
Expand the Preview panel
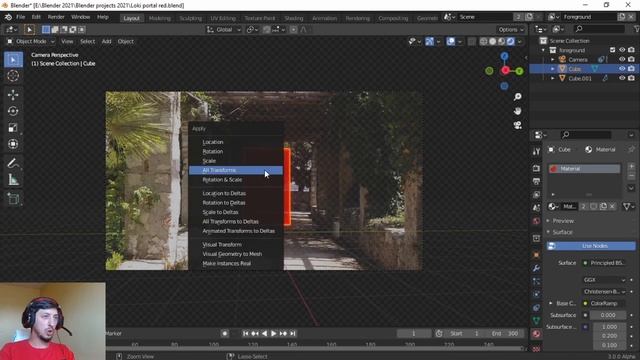[x=563, y=221]
